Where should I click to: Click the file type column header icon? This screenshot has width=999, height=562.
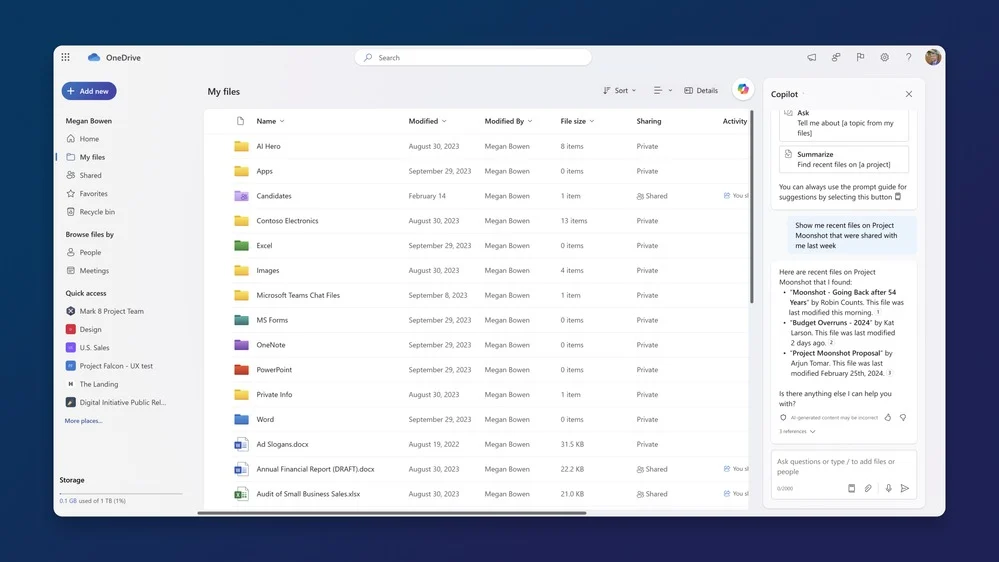[240, 121]
